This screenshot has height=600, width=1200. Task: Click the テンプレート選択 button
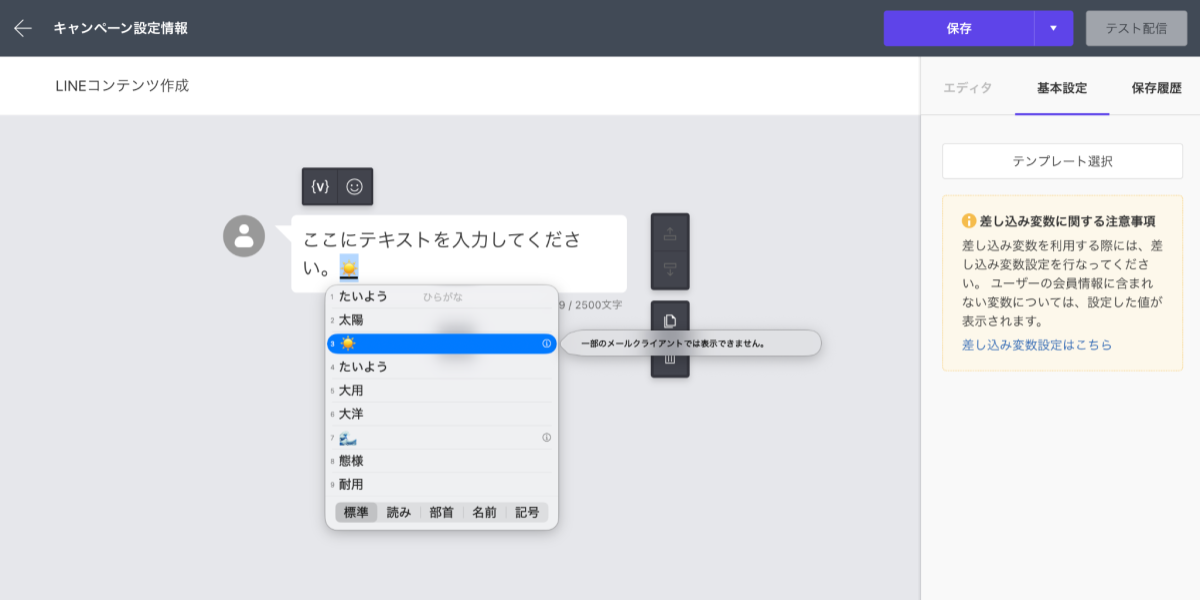(x=1062, y=161)
